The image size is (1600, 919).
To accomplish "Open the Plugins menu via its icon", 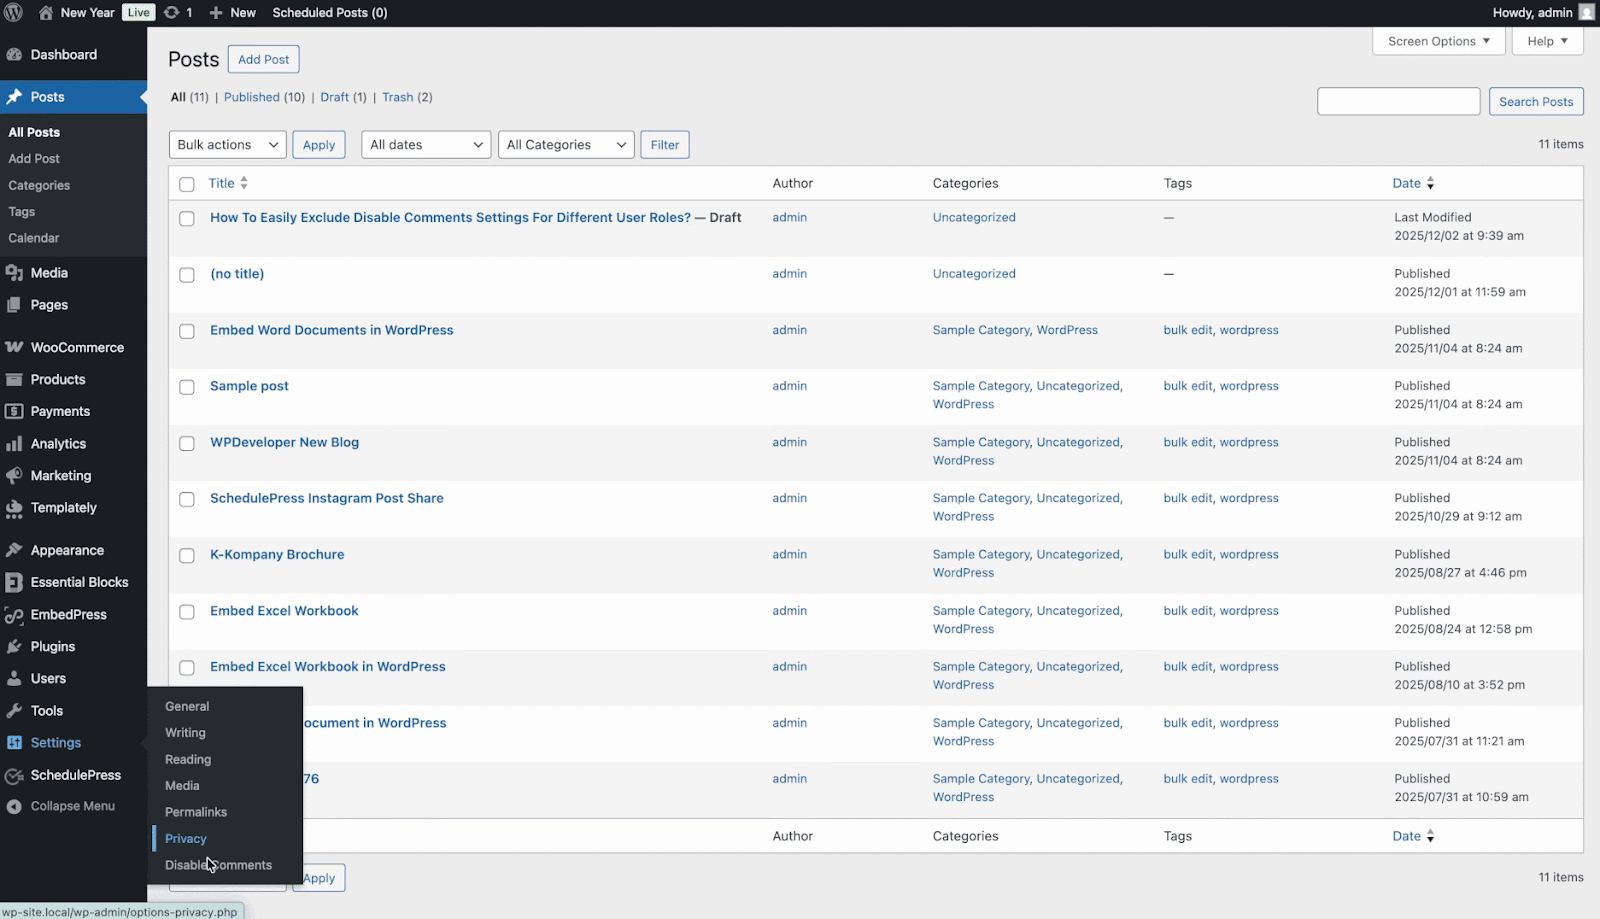I will pos(16,646).
